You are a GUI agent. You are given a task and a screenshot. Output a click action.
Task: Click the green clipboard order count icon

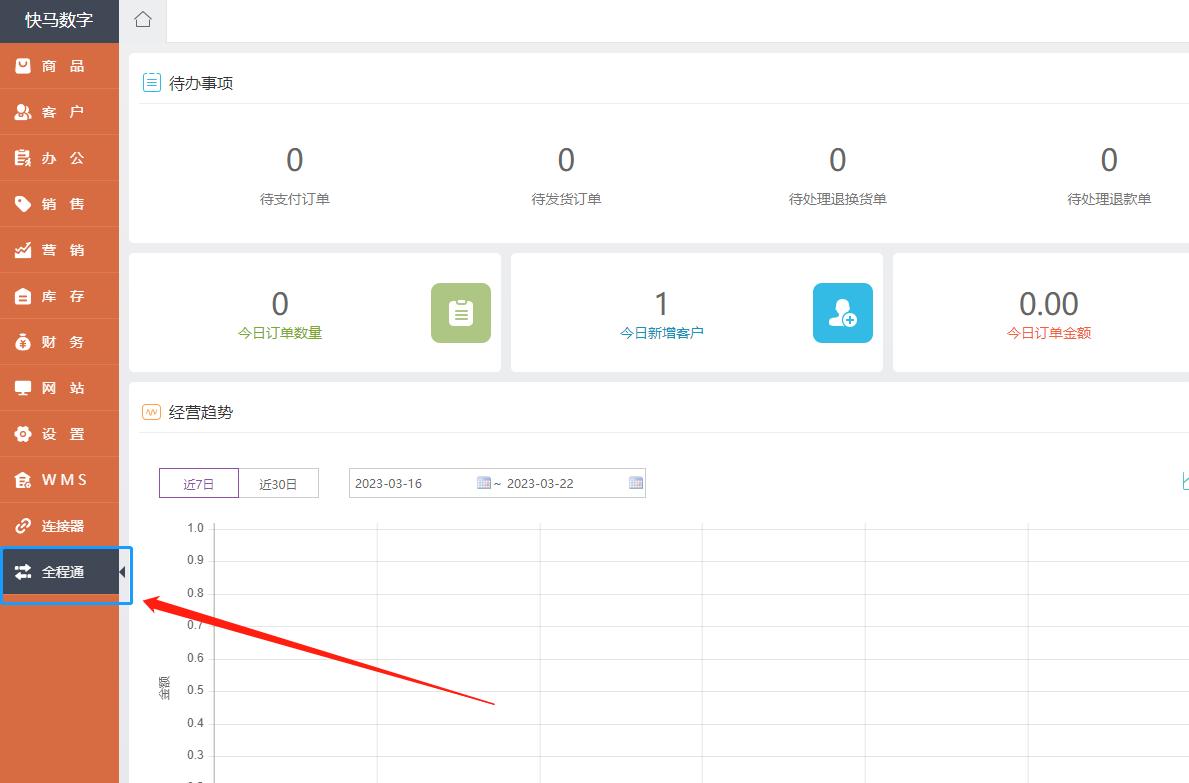tap(461, 313)
